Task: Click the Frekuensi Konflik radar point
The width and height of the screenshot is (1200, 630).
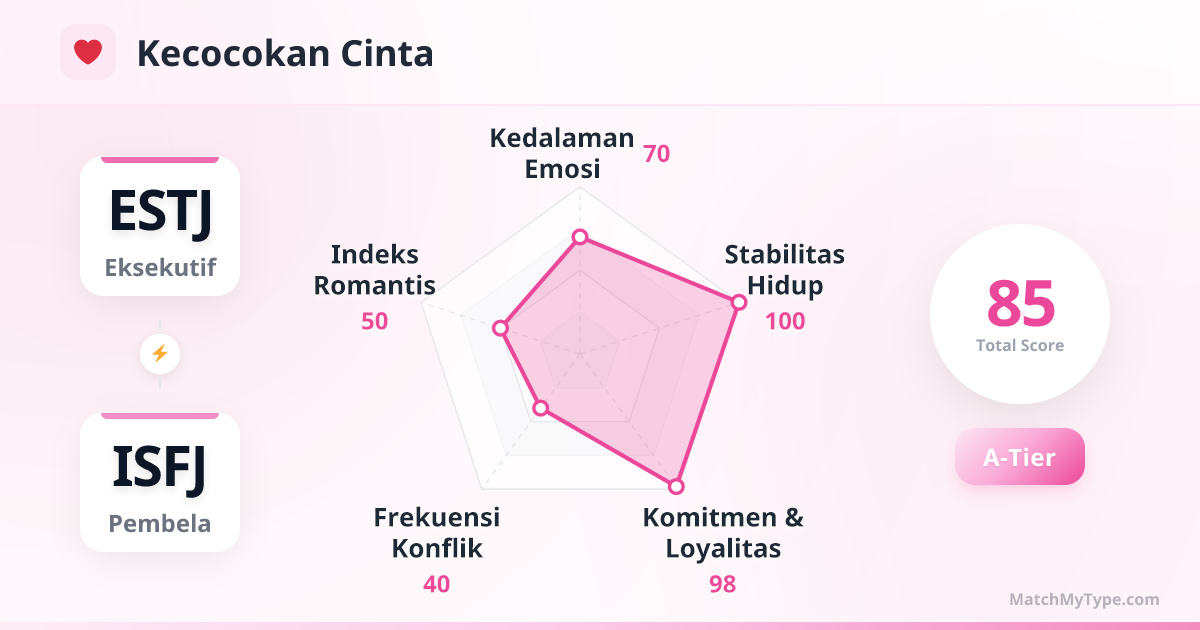Action: pos(541,407)
